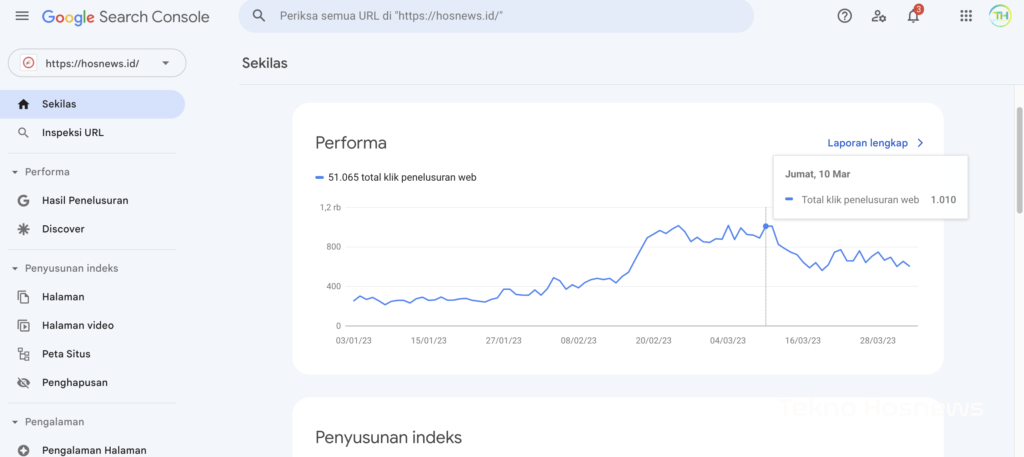
Task: Click the TH account avatar
Action: (1000, 16)
